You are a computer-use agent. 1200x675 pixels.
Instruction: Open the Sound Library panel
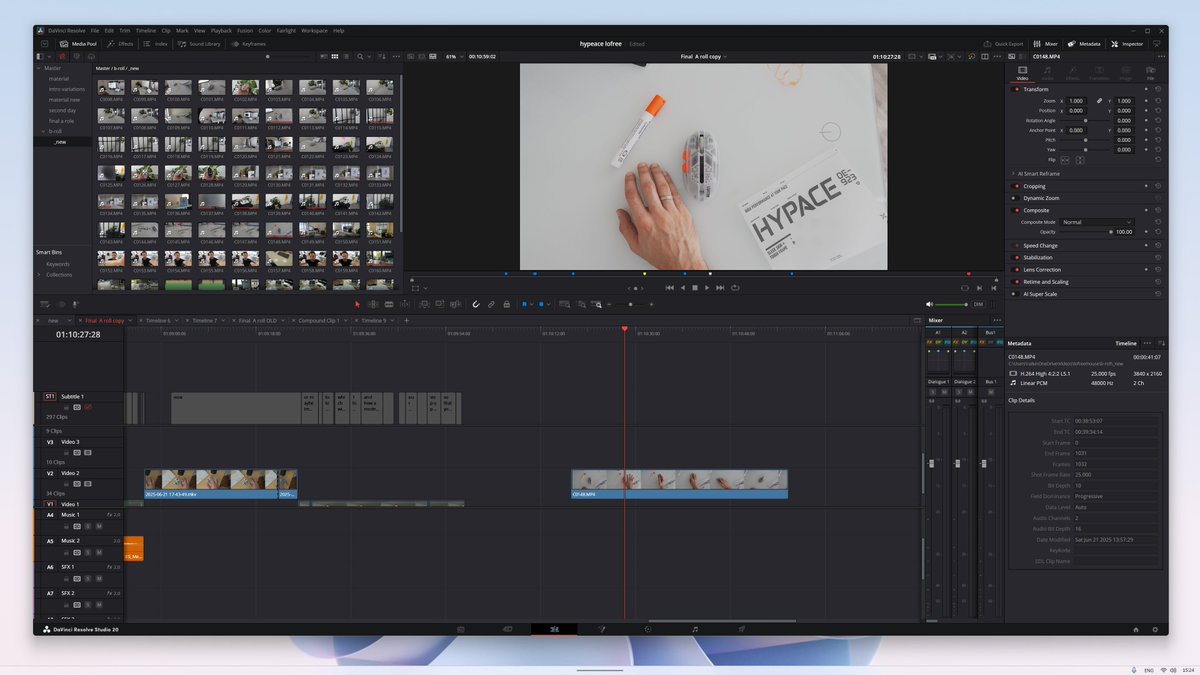pos(200,44)
